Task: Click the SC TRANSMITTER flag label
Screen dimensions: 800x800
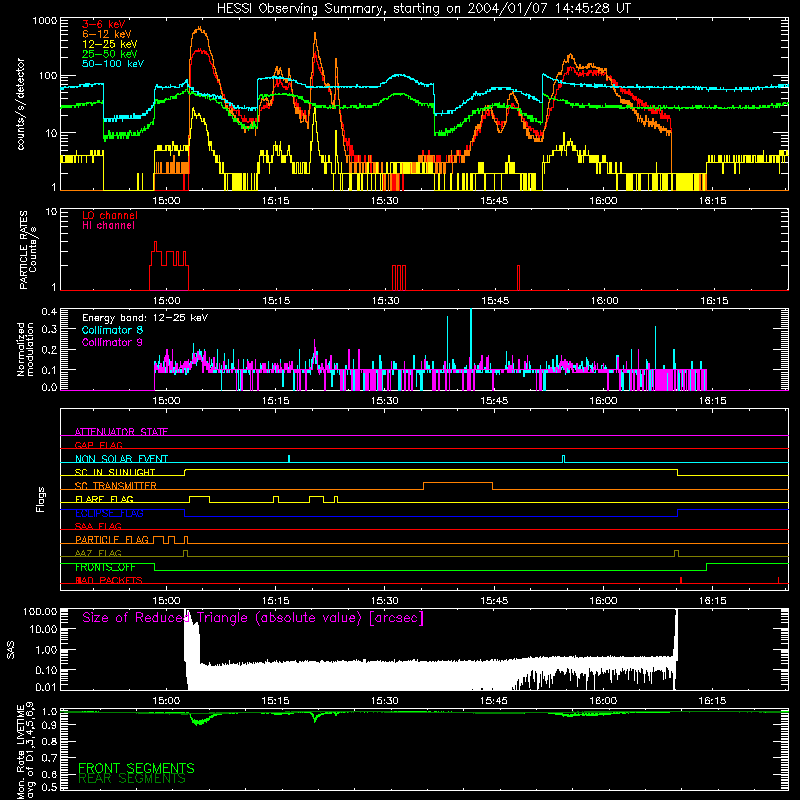Action: [x=115, y=485]
